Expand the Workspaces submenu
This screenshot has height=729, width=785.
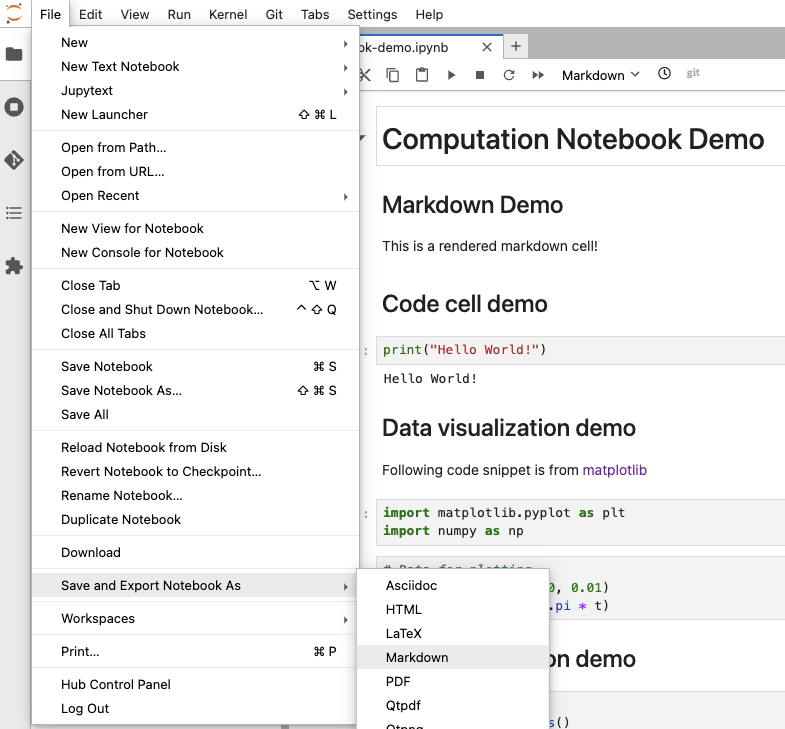pos(195,618)
